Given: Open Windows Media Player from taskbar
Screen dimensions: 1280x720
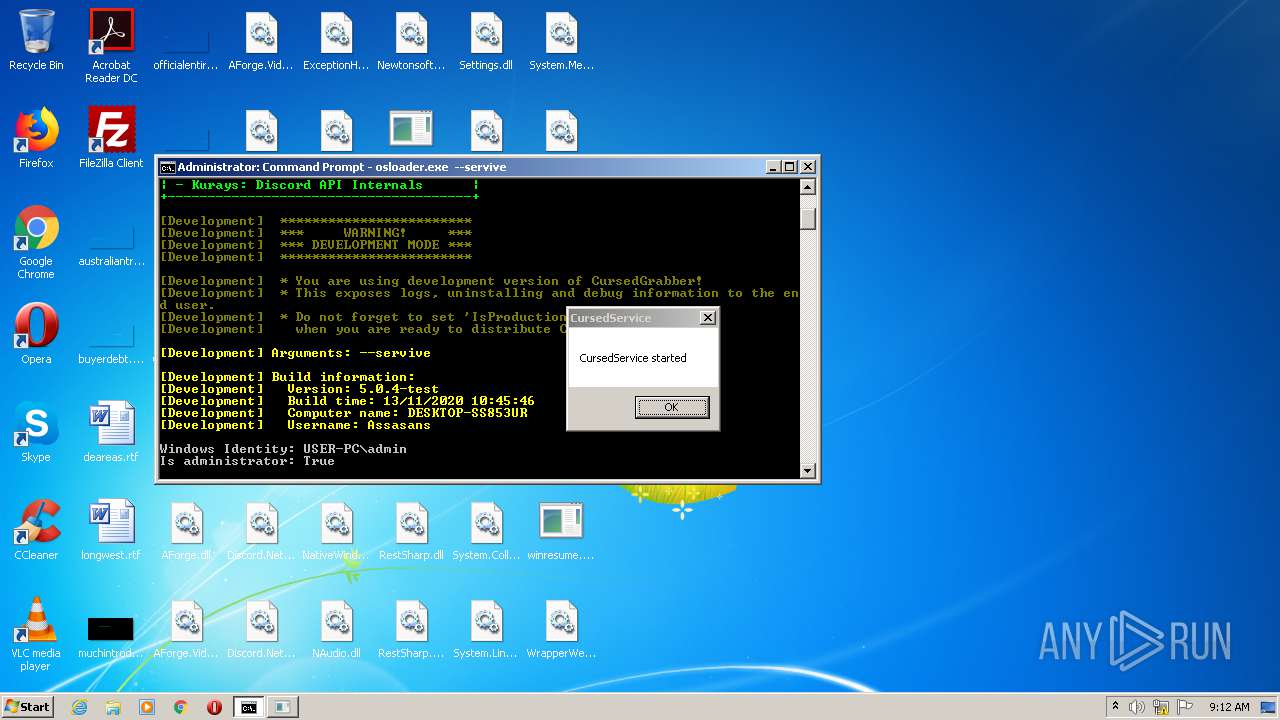Looking at the screenshot, I should pyautogui.click(x=147, y=707).
